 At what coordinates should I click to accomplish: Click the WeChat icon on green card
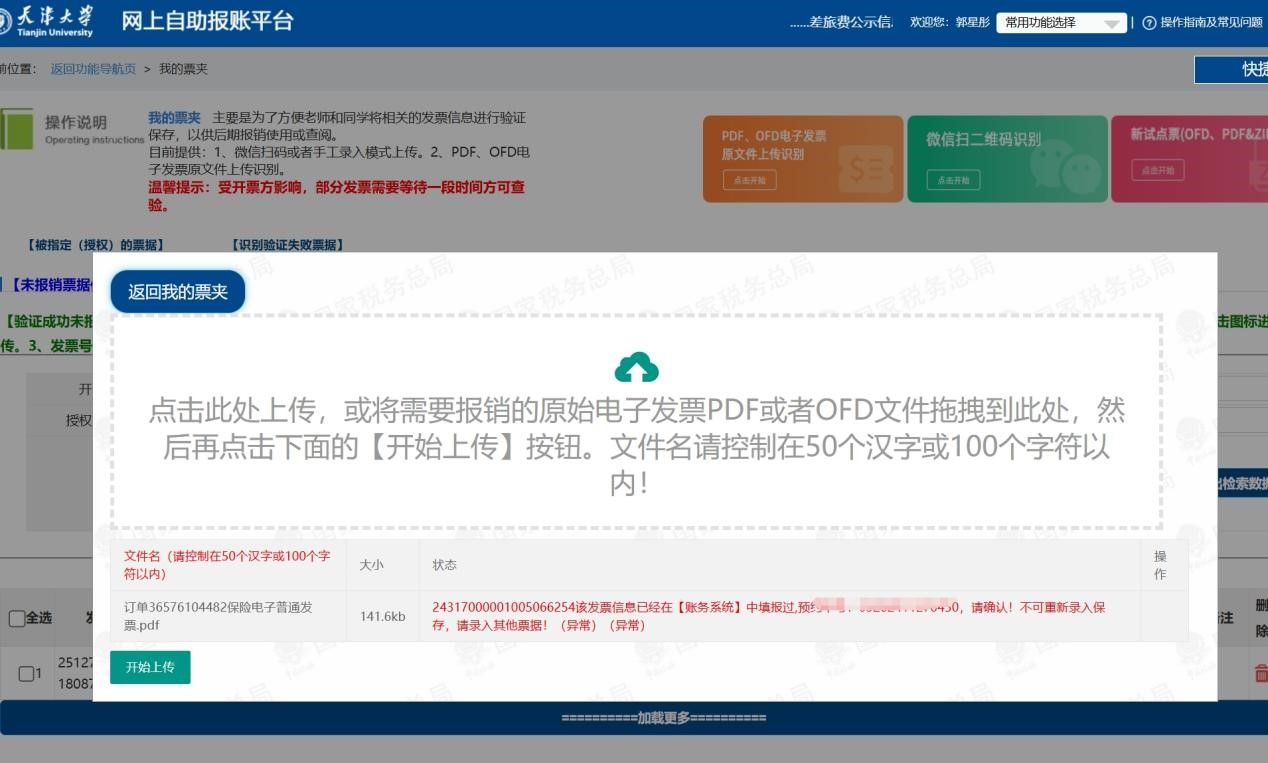pos(1064,168)
